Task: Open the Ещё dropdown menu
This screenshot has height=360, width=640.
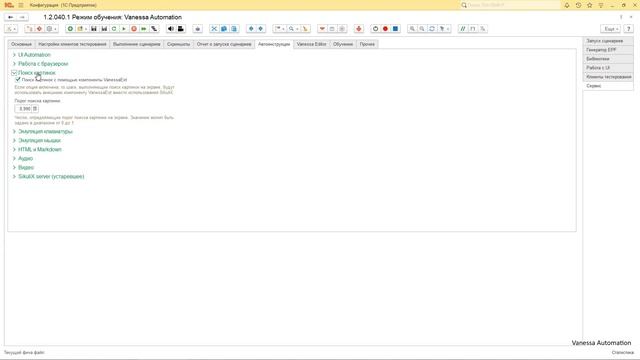Action: 611,29
